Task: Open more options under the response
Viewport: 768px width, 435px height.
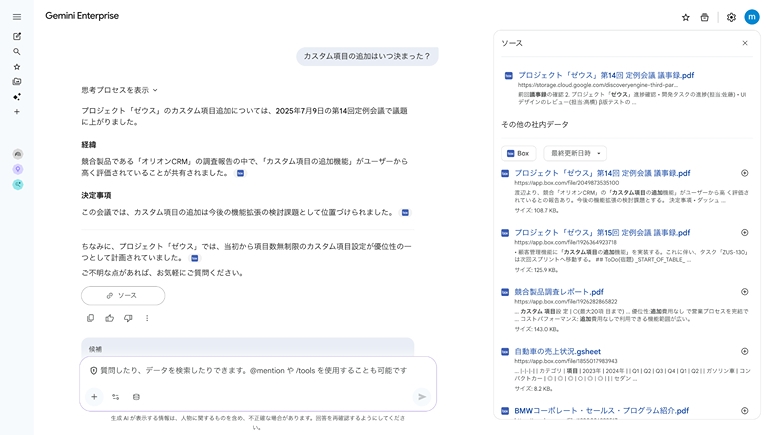Action: pos(147,318)
